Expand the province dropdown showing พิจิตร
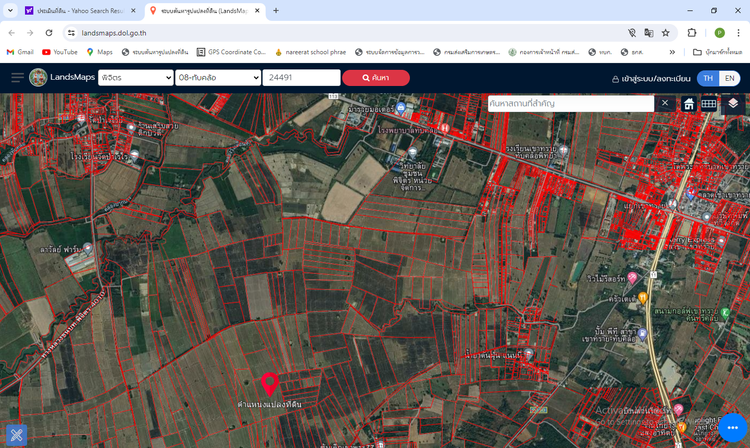This screenshot has height=448, width=750. pos(135,78)
